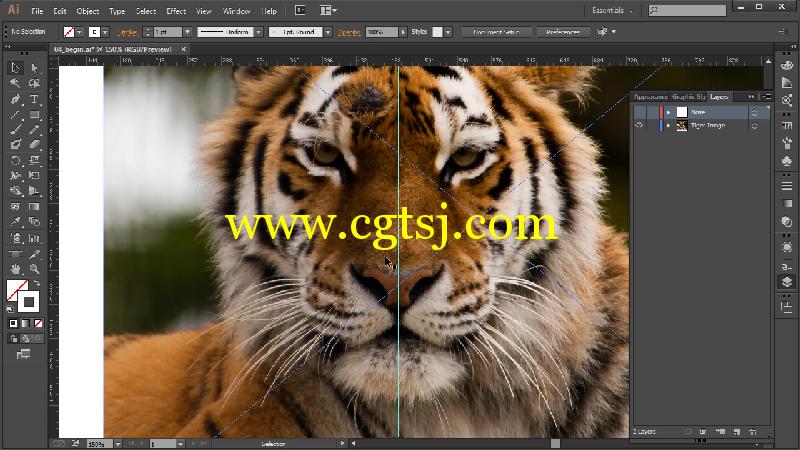Open stroke weight dropdown

click(187, 32)
